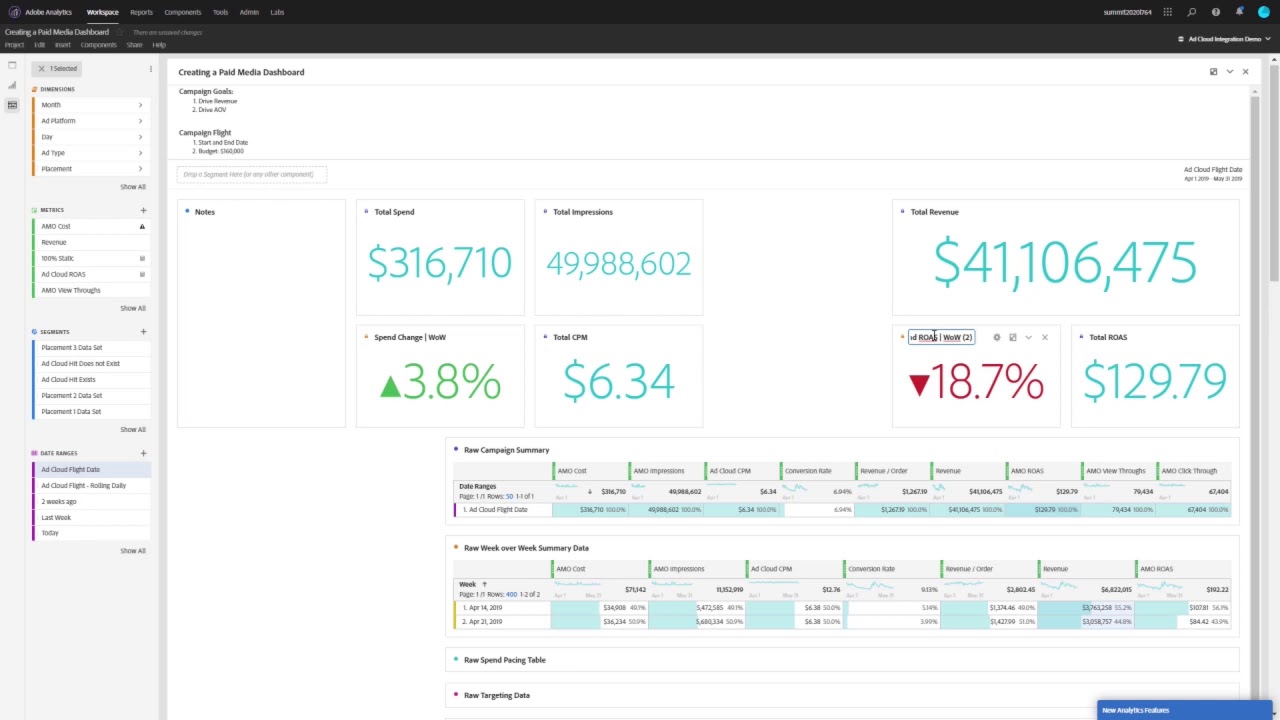Favorite the project with star icon
The height and width of the screenshot is (720, 1280).
pyautogui.click(x=119, y=32)
